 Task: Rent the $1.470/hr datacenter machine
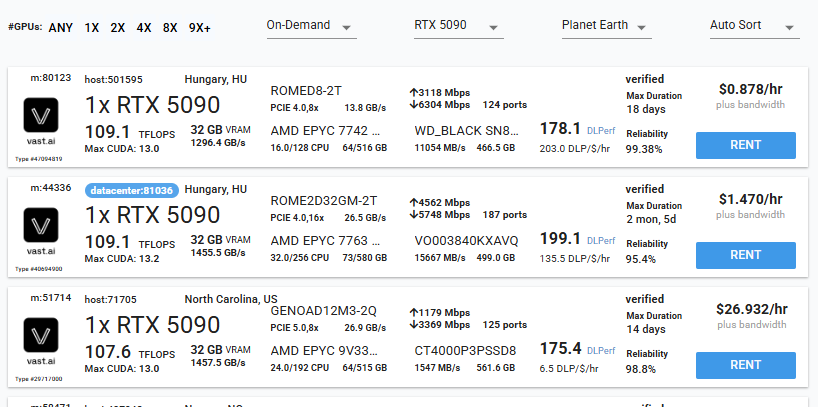pyautogui.click(x=746, y=255)
